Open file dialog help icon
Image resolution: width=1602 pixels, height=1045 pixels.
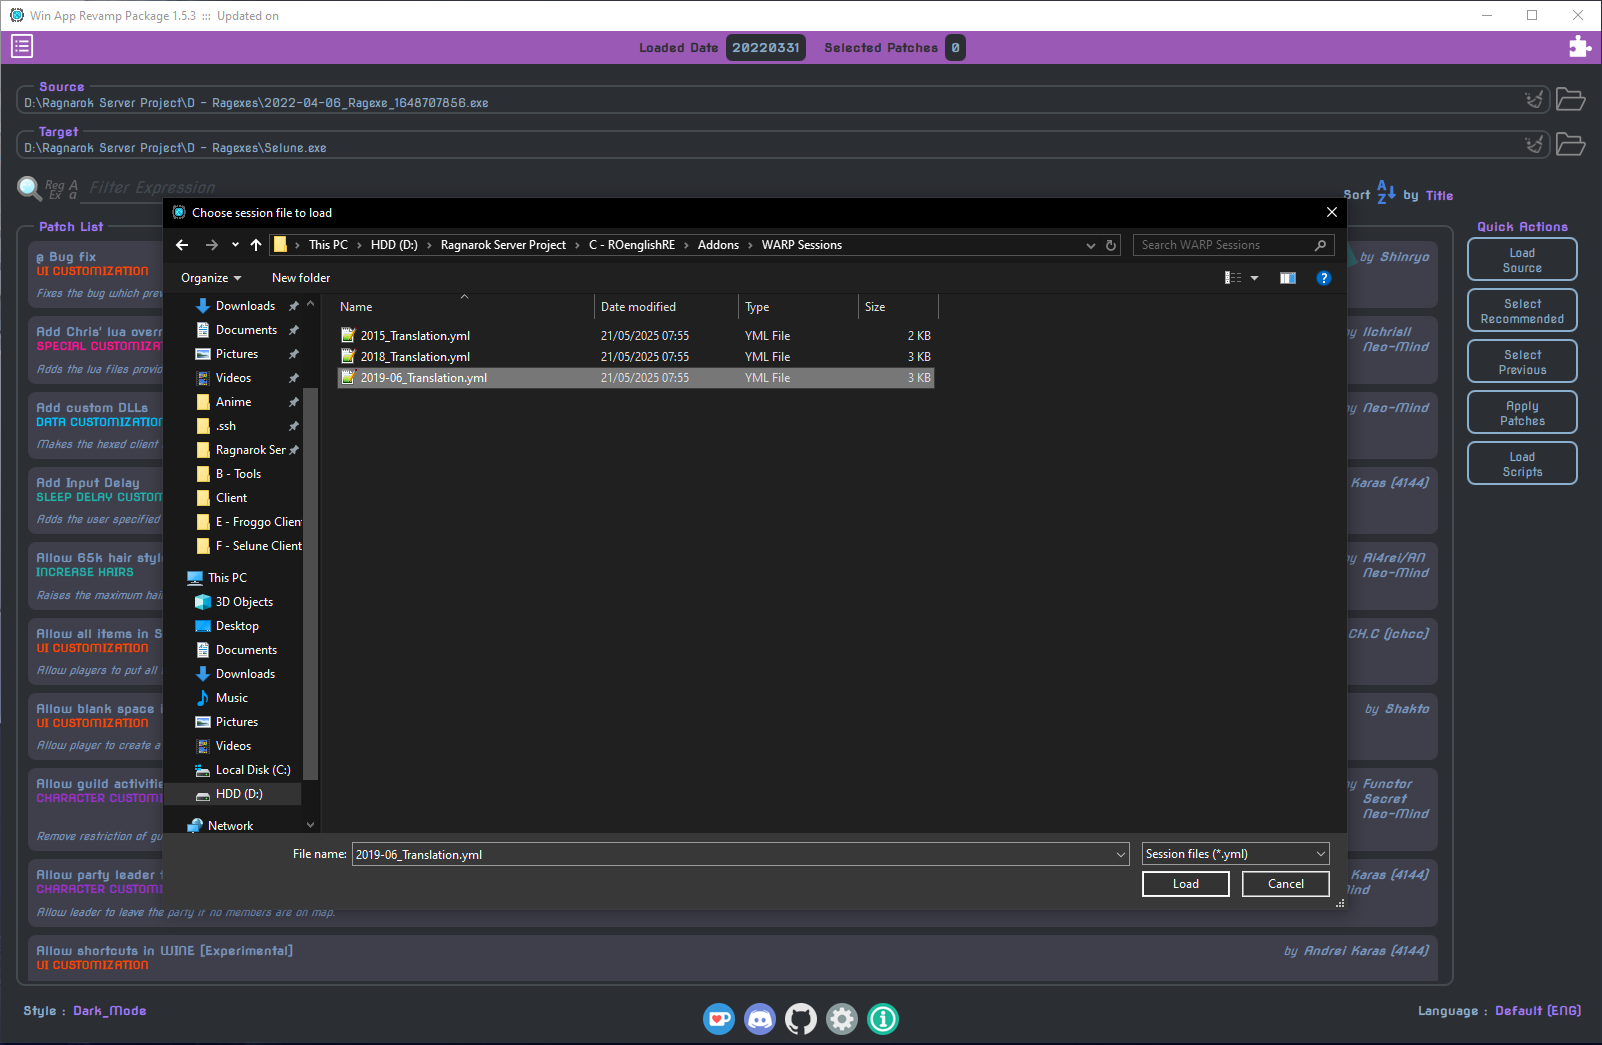pos(1324,278)
